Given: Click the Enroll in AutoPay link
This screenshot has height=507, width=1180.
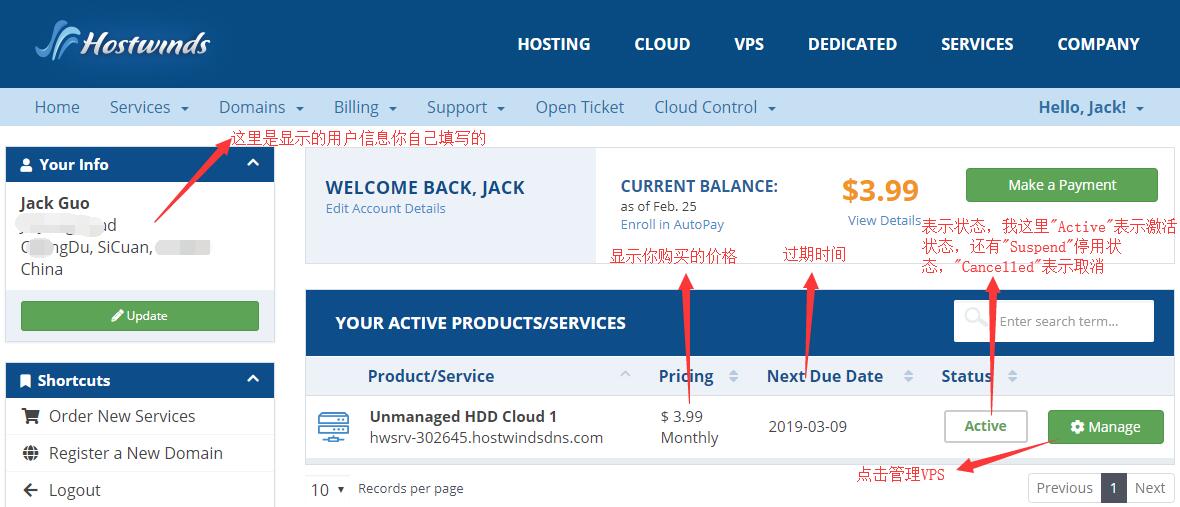Looking at the screenshot, I should point(672,224).
